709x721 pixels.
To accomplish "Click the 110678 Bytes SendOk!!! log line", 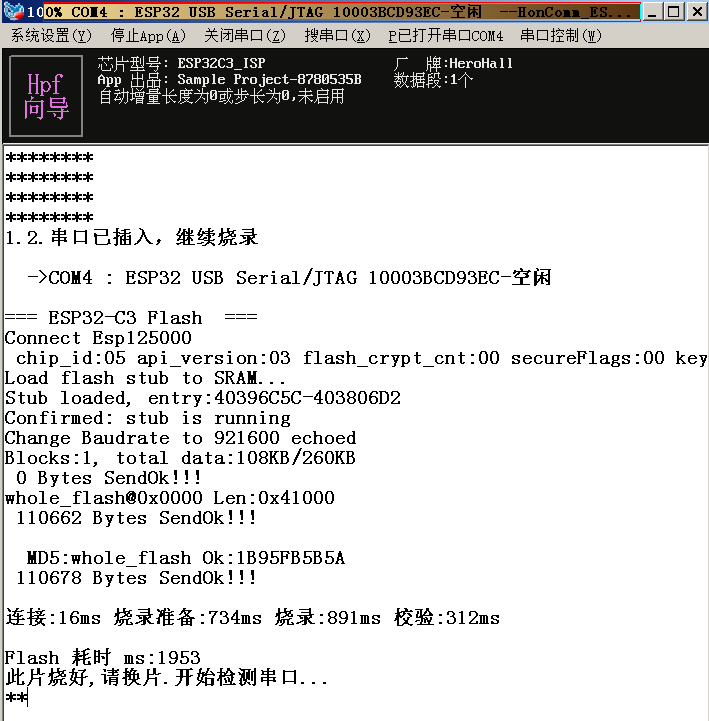I will click(136, 578).
